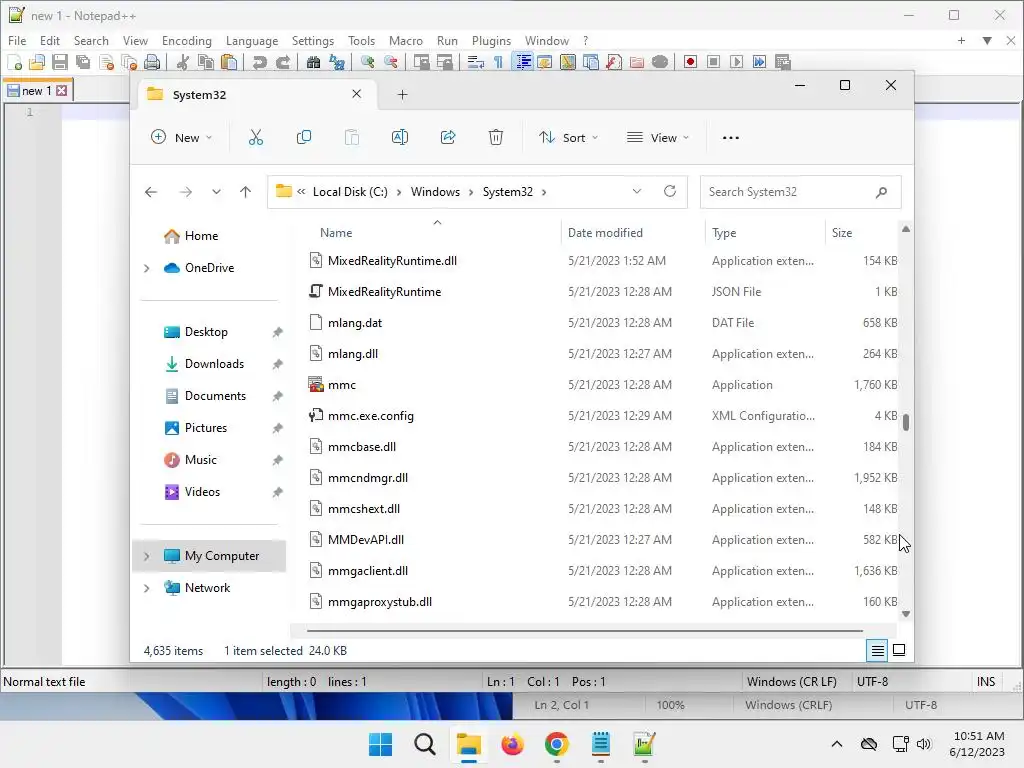Add new Explorer tab with plus
The image size is (1024, 768).
click(402, 95)
